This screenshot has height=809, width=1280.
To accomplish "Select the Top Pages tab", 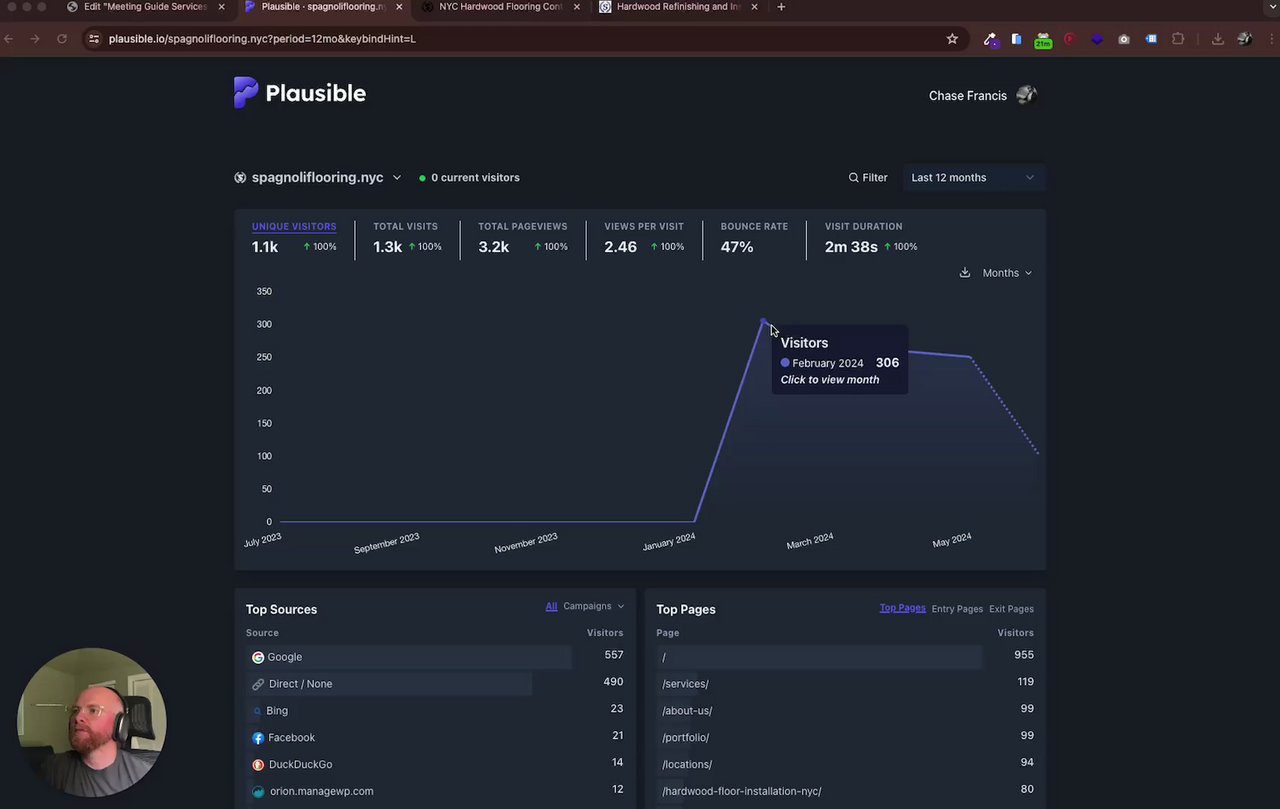I will [902, 608].
